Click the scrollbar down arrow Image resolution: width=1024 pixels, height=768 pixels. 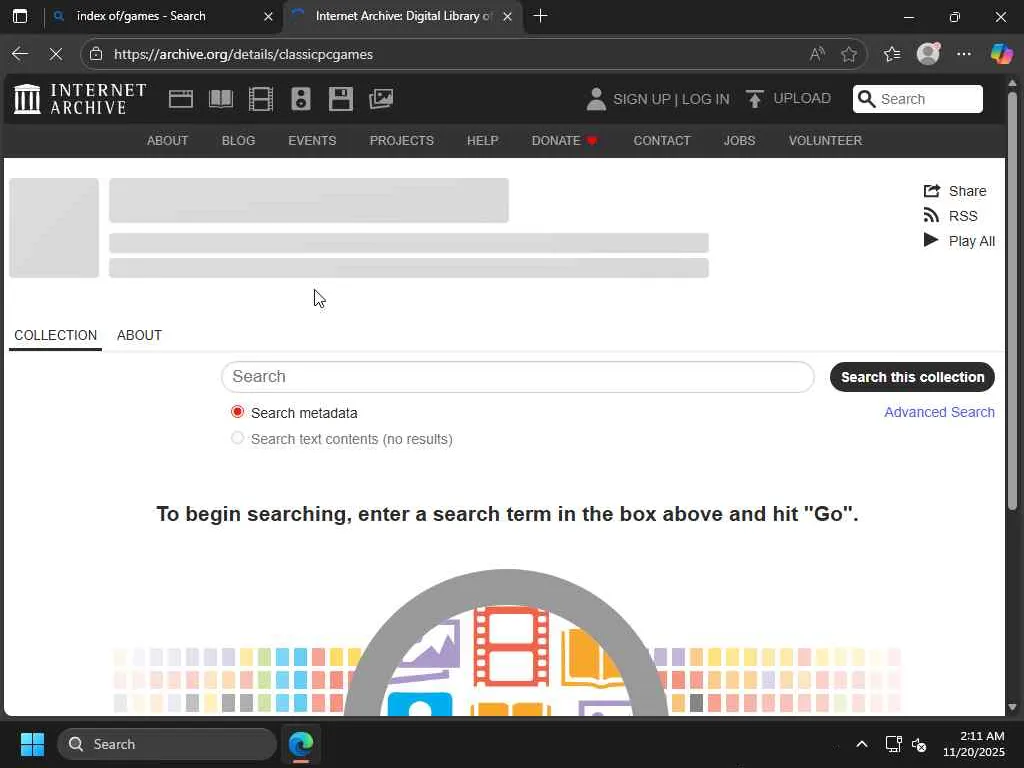(x=1012, y=707)
